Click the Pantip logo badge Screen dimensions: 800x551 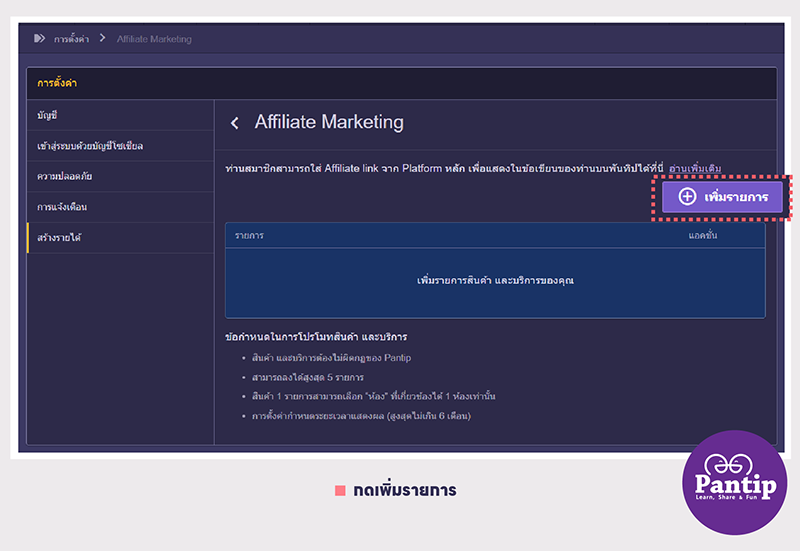734,483
